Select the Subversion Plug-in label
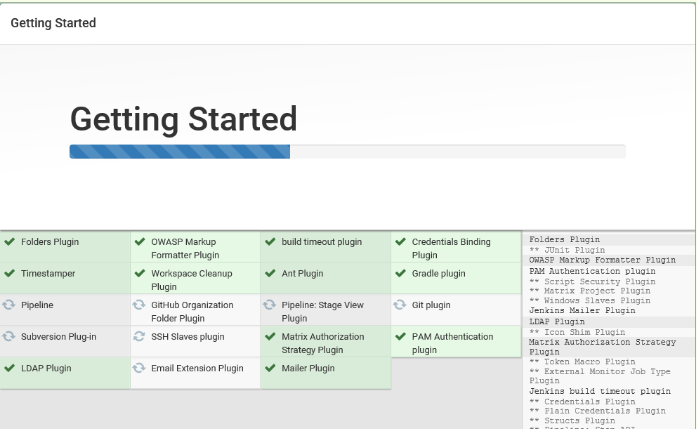This screenshot has height=429, width=697. 59,337
